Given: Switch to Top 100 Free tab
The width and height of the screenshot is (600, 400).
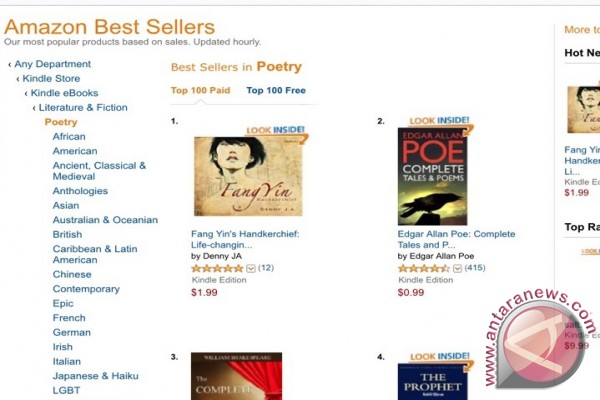Looking at the screenshot, I should pos(276,91).
